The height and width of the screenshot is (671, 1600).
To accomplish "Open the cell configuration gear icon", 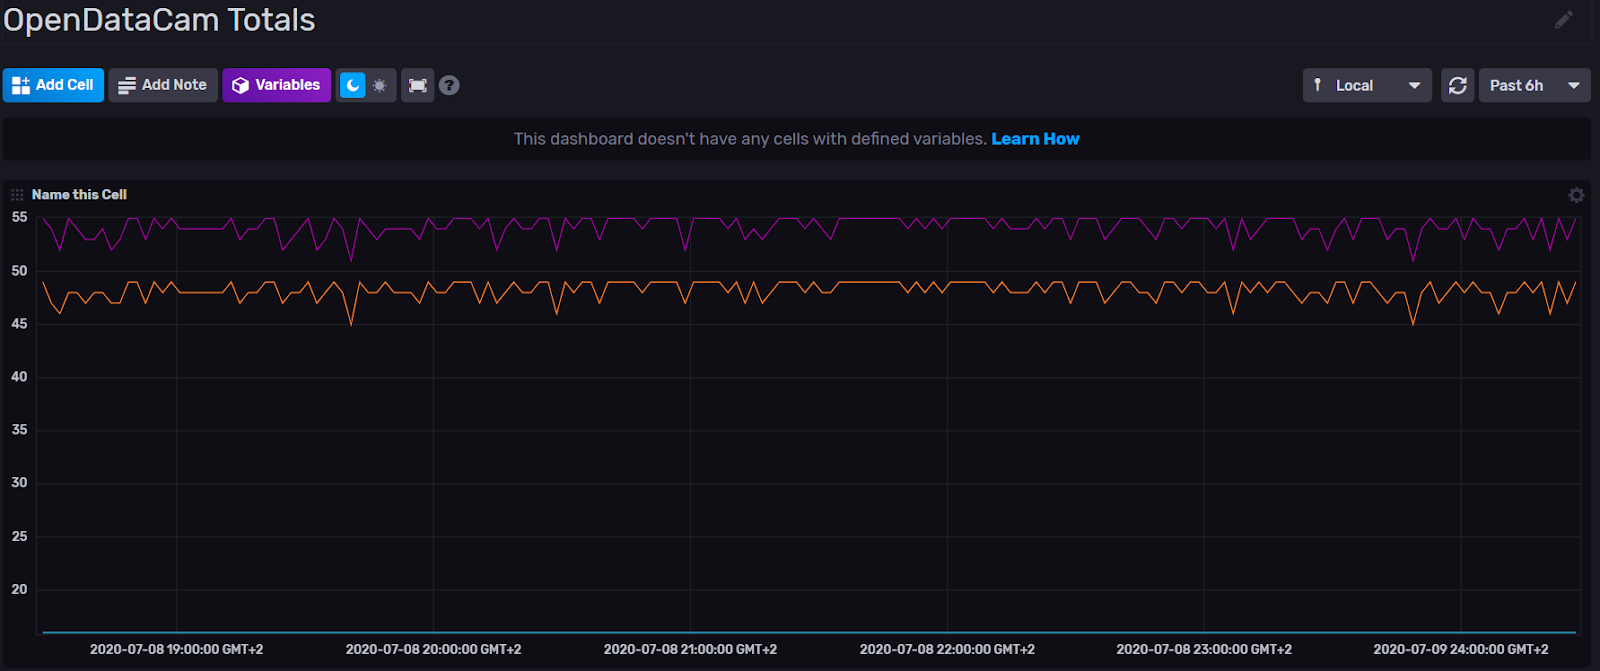I will (1576, 195).
